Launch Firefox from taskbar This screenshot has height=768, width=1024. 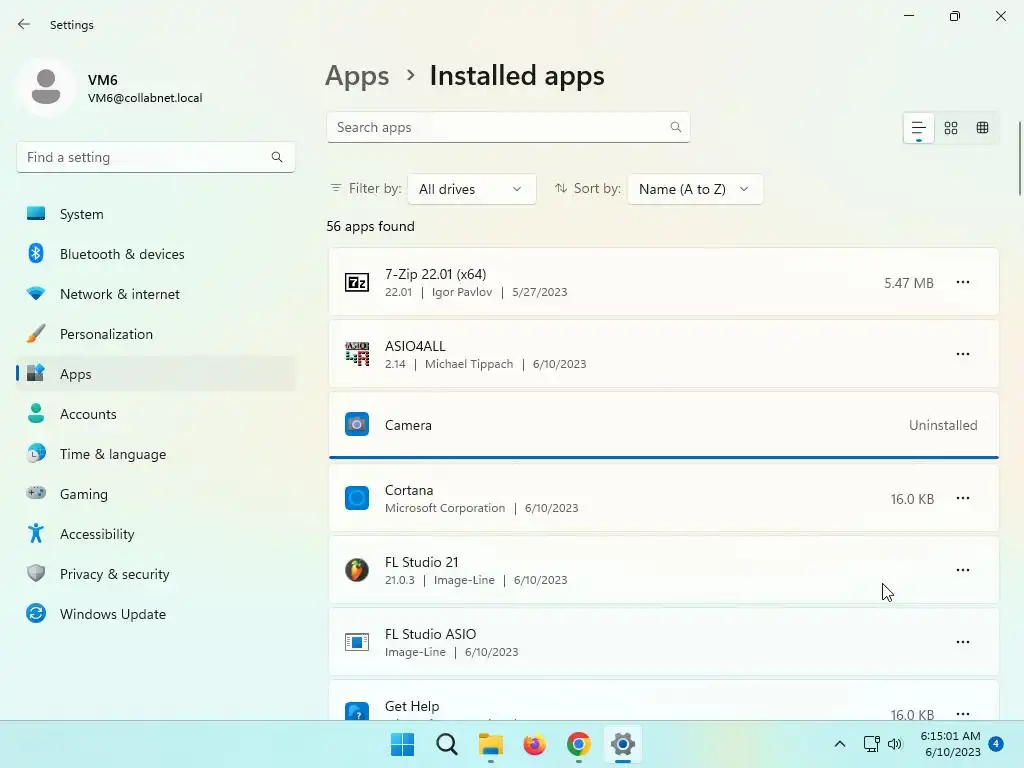pos(534,744)
